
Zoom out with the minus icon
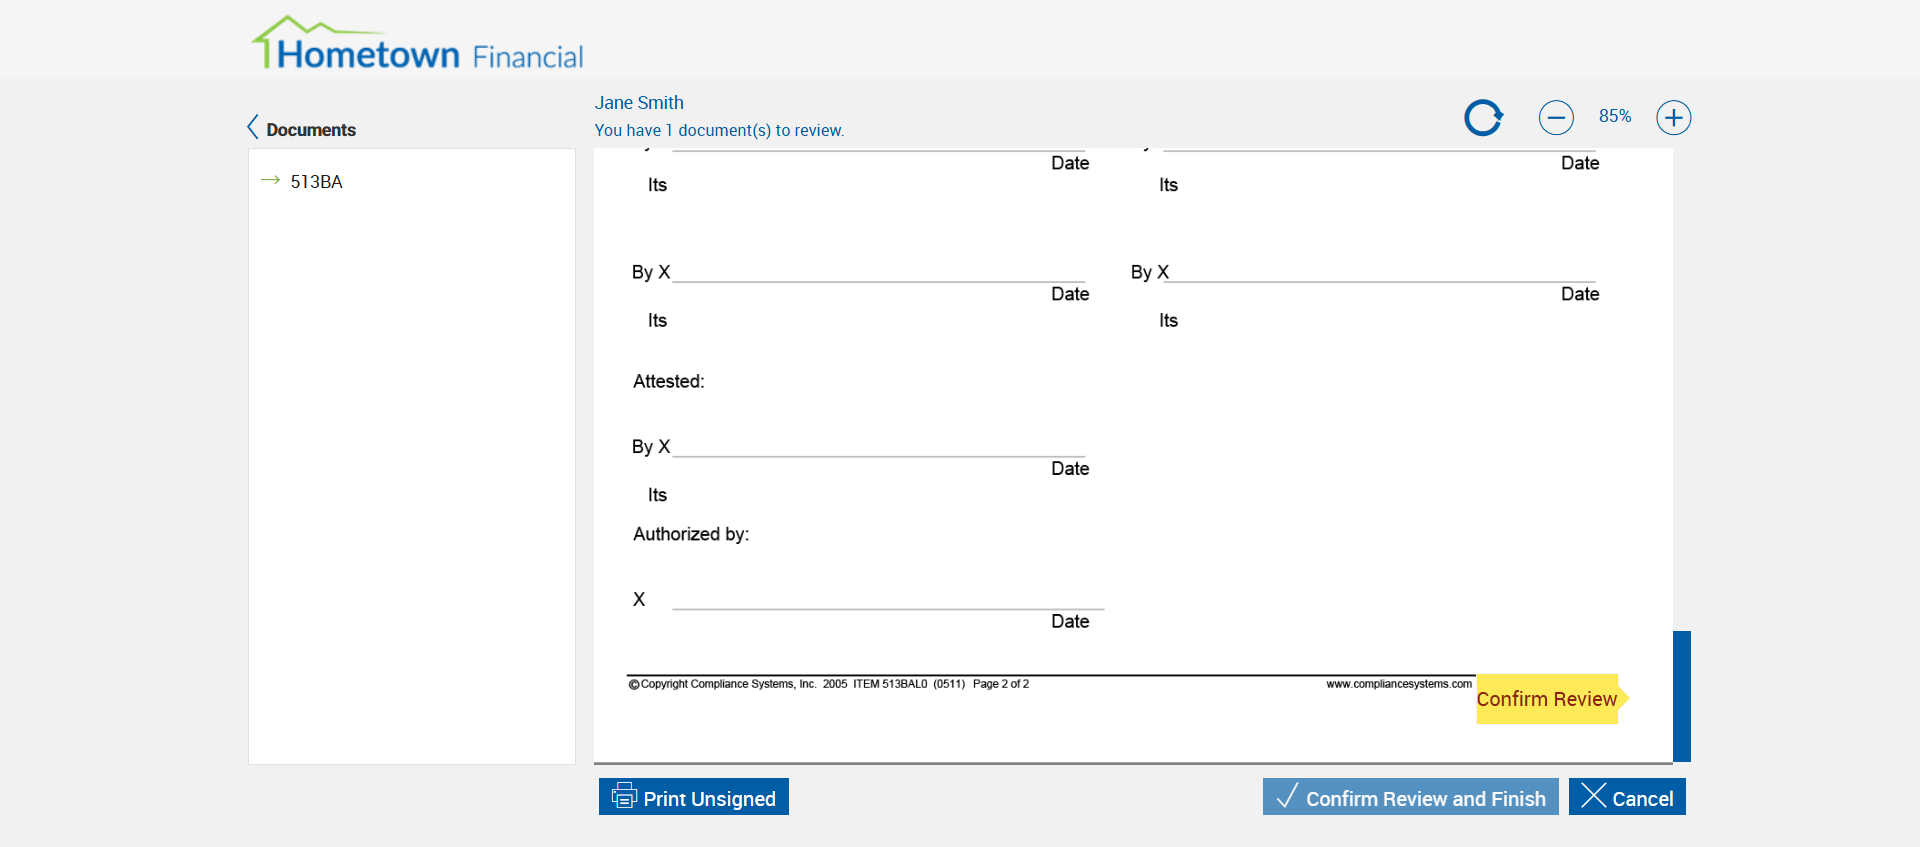(1555, 118)
